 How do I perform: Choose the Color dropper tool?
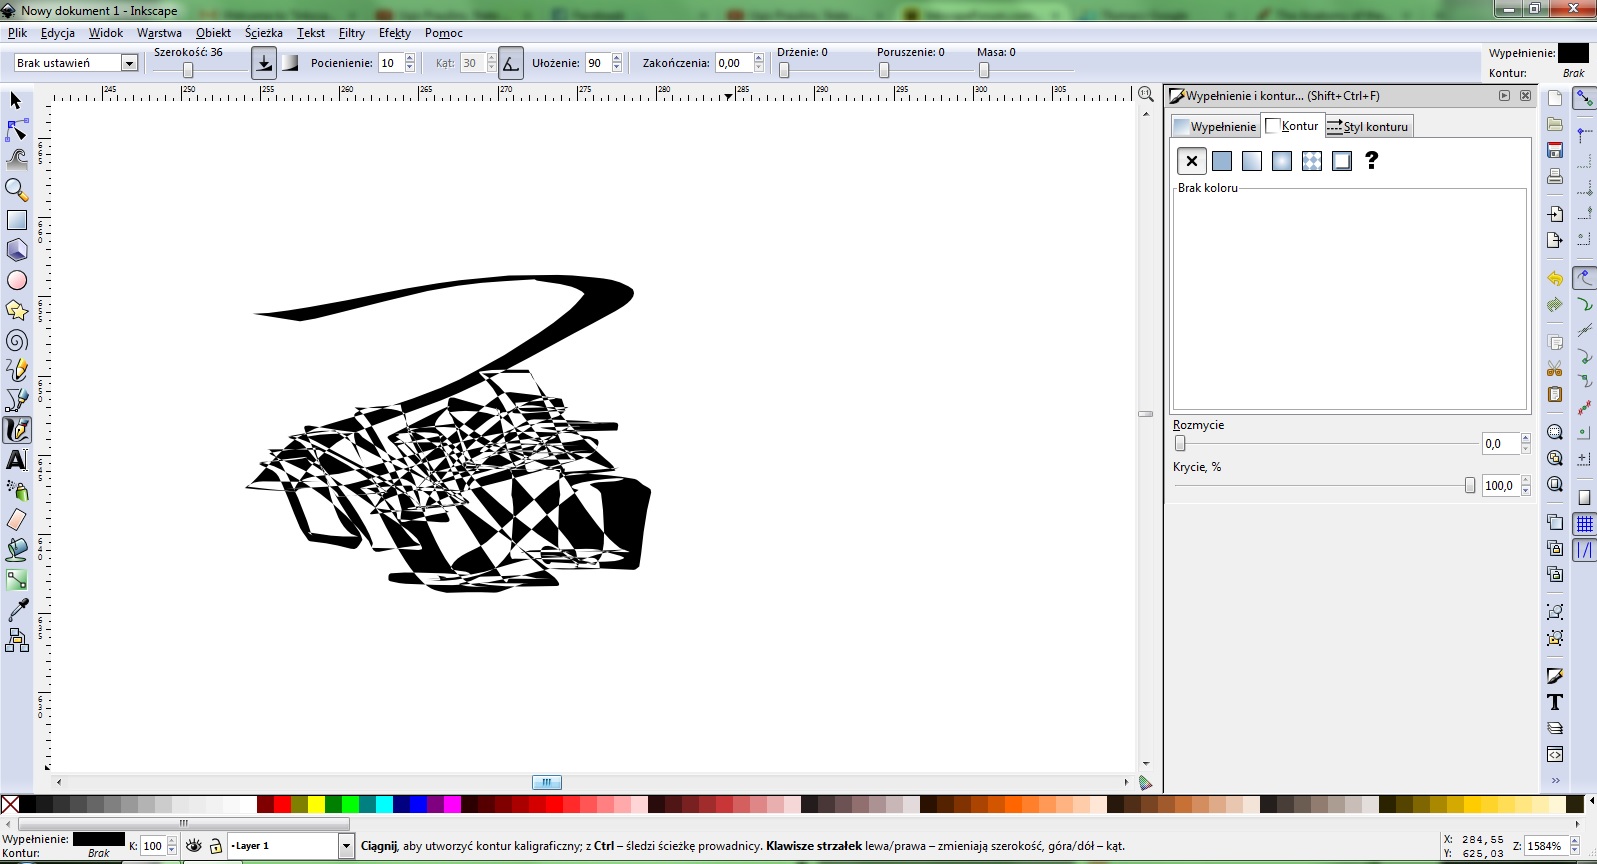16,610
